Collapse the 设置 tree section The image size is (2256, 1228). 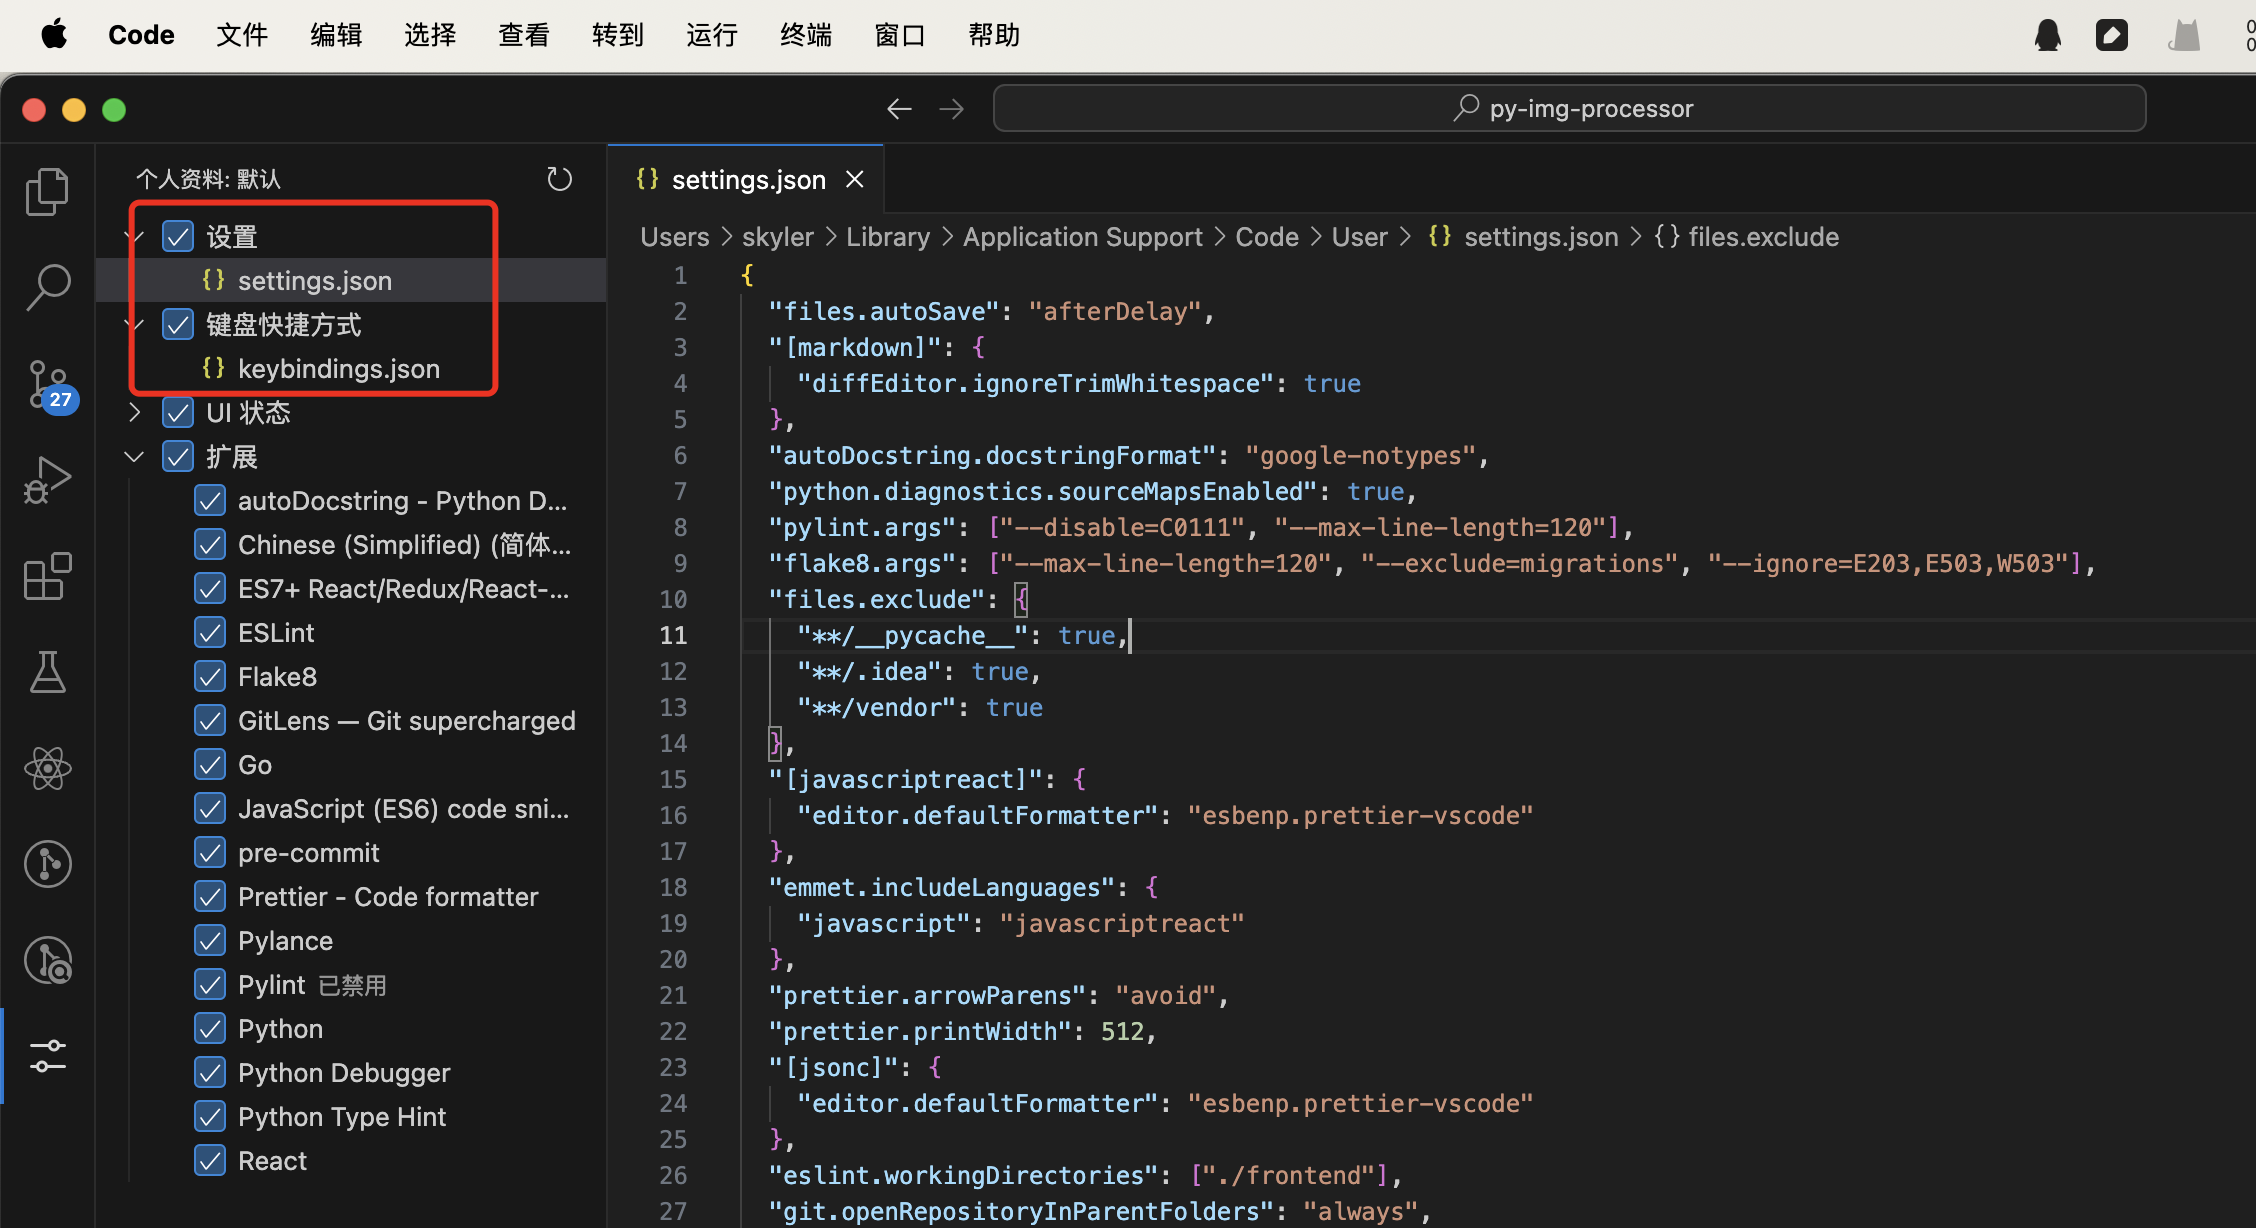(135, 237)
